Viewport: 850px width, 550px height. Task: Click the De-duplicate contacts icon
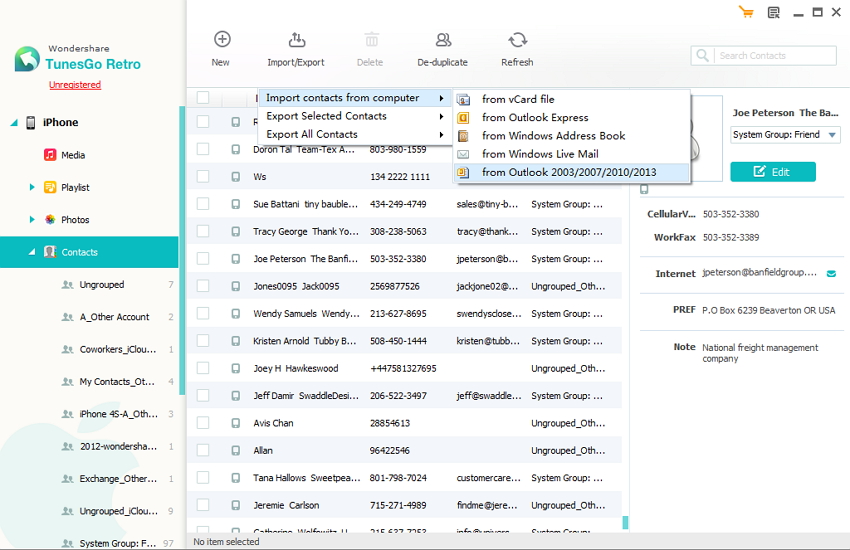(442, 40)
